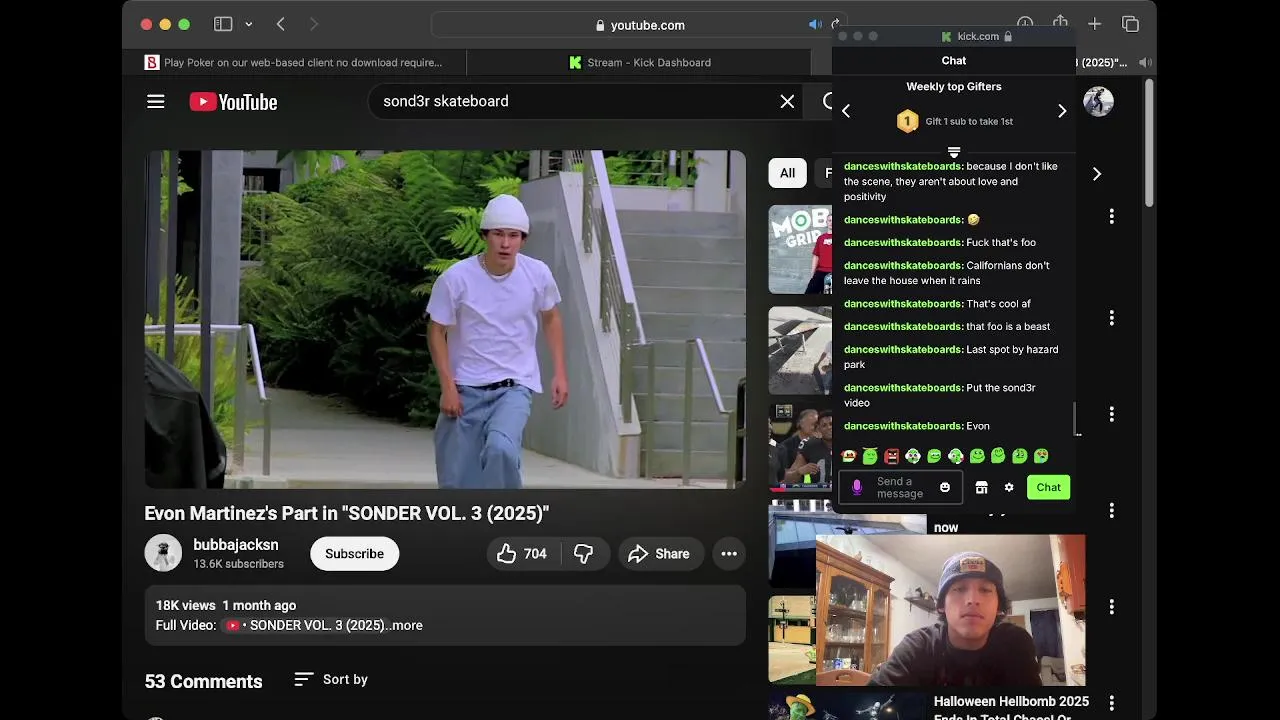Open the YouTube account avatar menu
The width and height of the screenshot is (1280, 720).
point(1098,102)
